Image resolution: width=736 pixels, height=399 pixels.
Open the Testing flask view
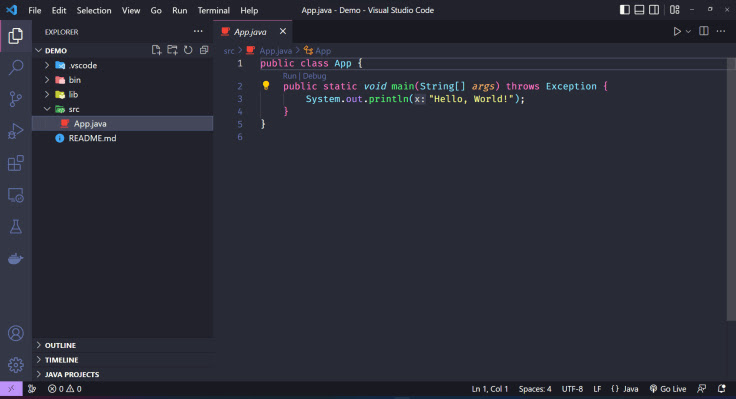(15, 227)
